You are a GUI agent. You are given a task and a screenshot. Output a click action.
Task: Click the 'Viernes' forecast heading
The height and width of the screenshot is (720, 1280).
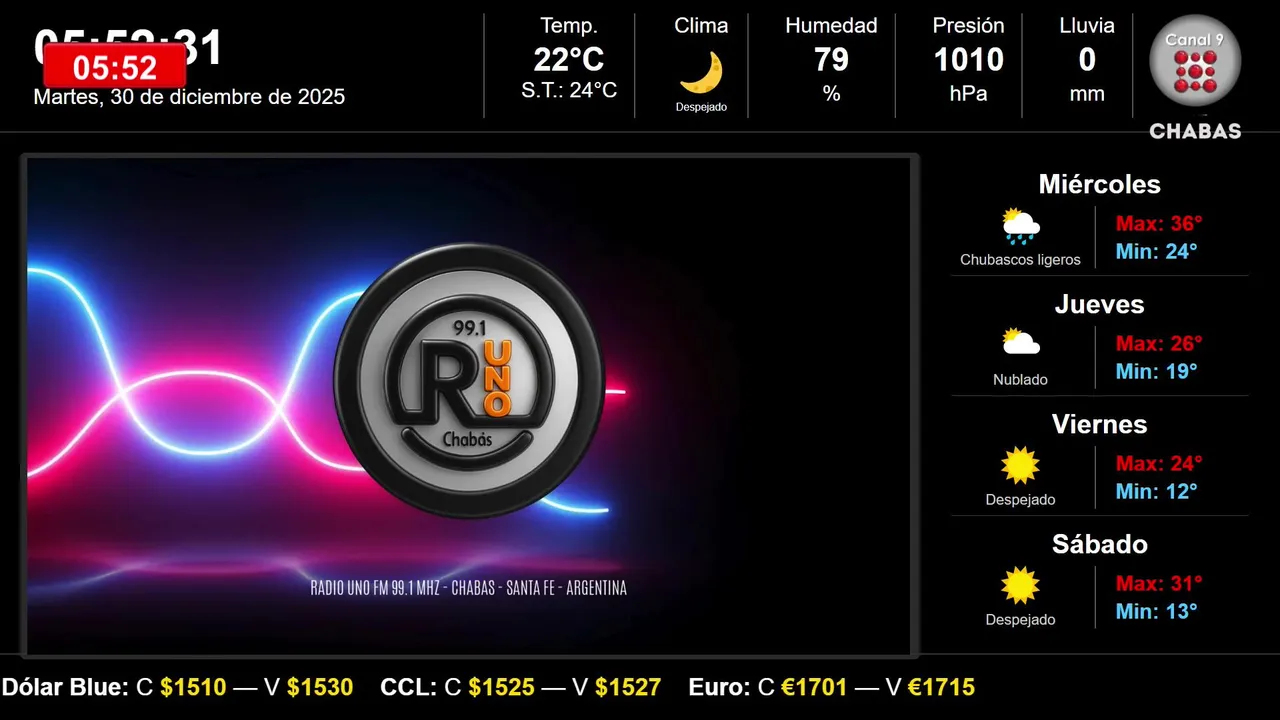pyautogui.click(x=1099, y=425)
